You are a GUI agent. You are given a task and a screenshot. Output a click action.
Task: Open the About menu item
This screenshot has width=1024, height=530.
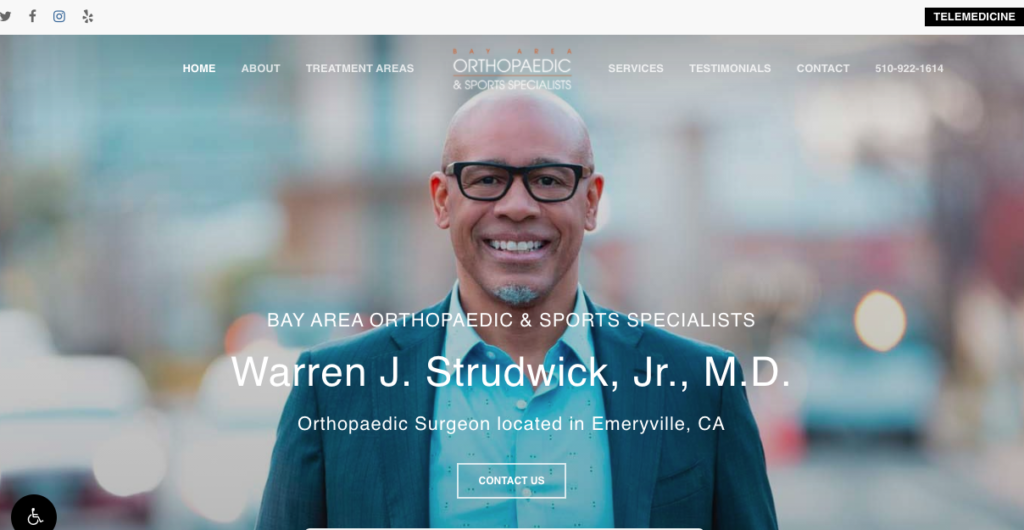tap(261, 69)
